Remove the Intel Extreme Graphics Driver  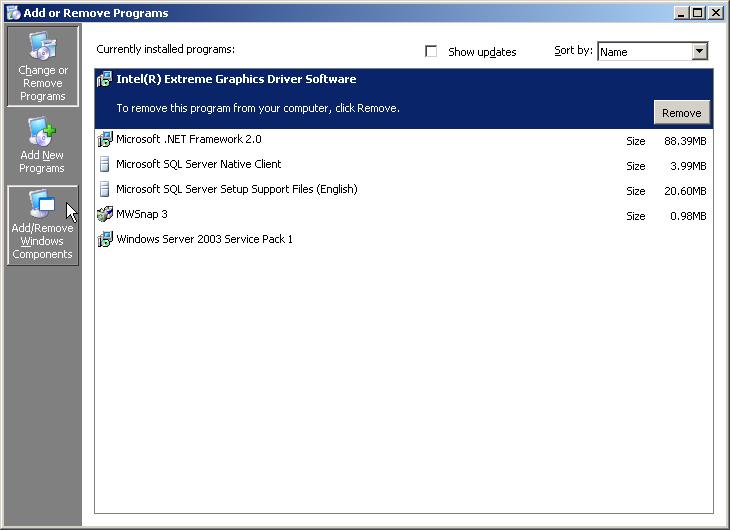tap(681, 113)
